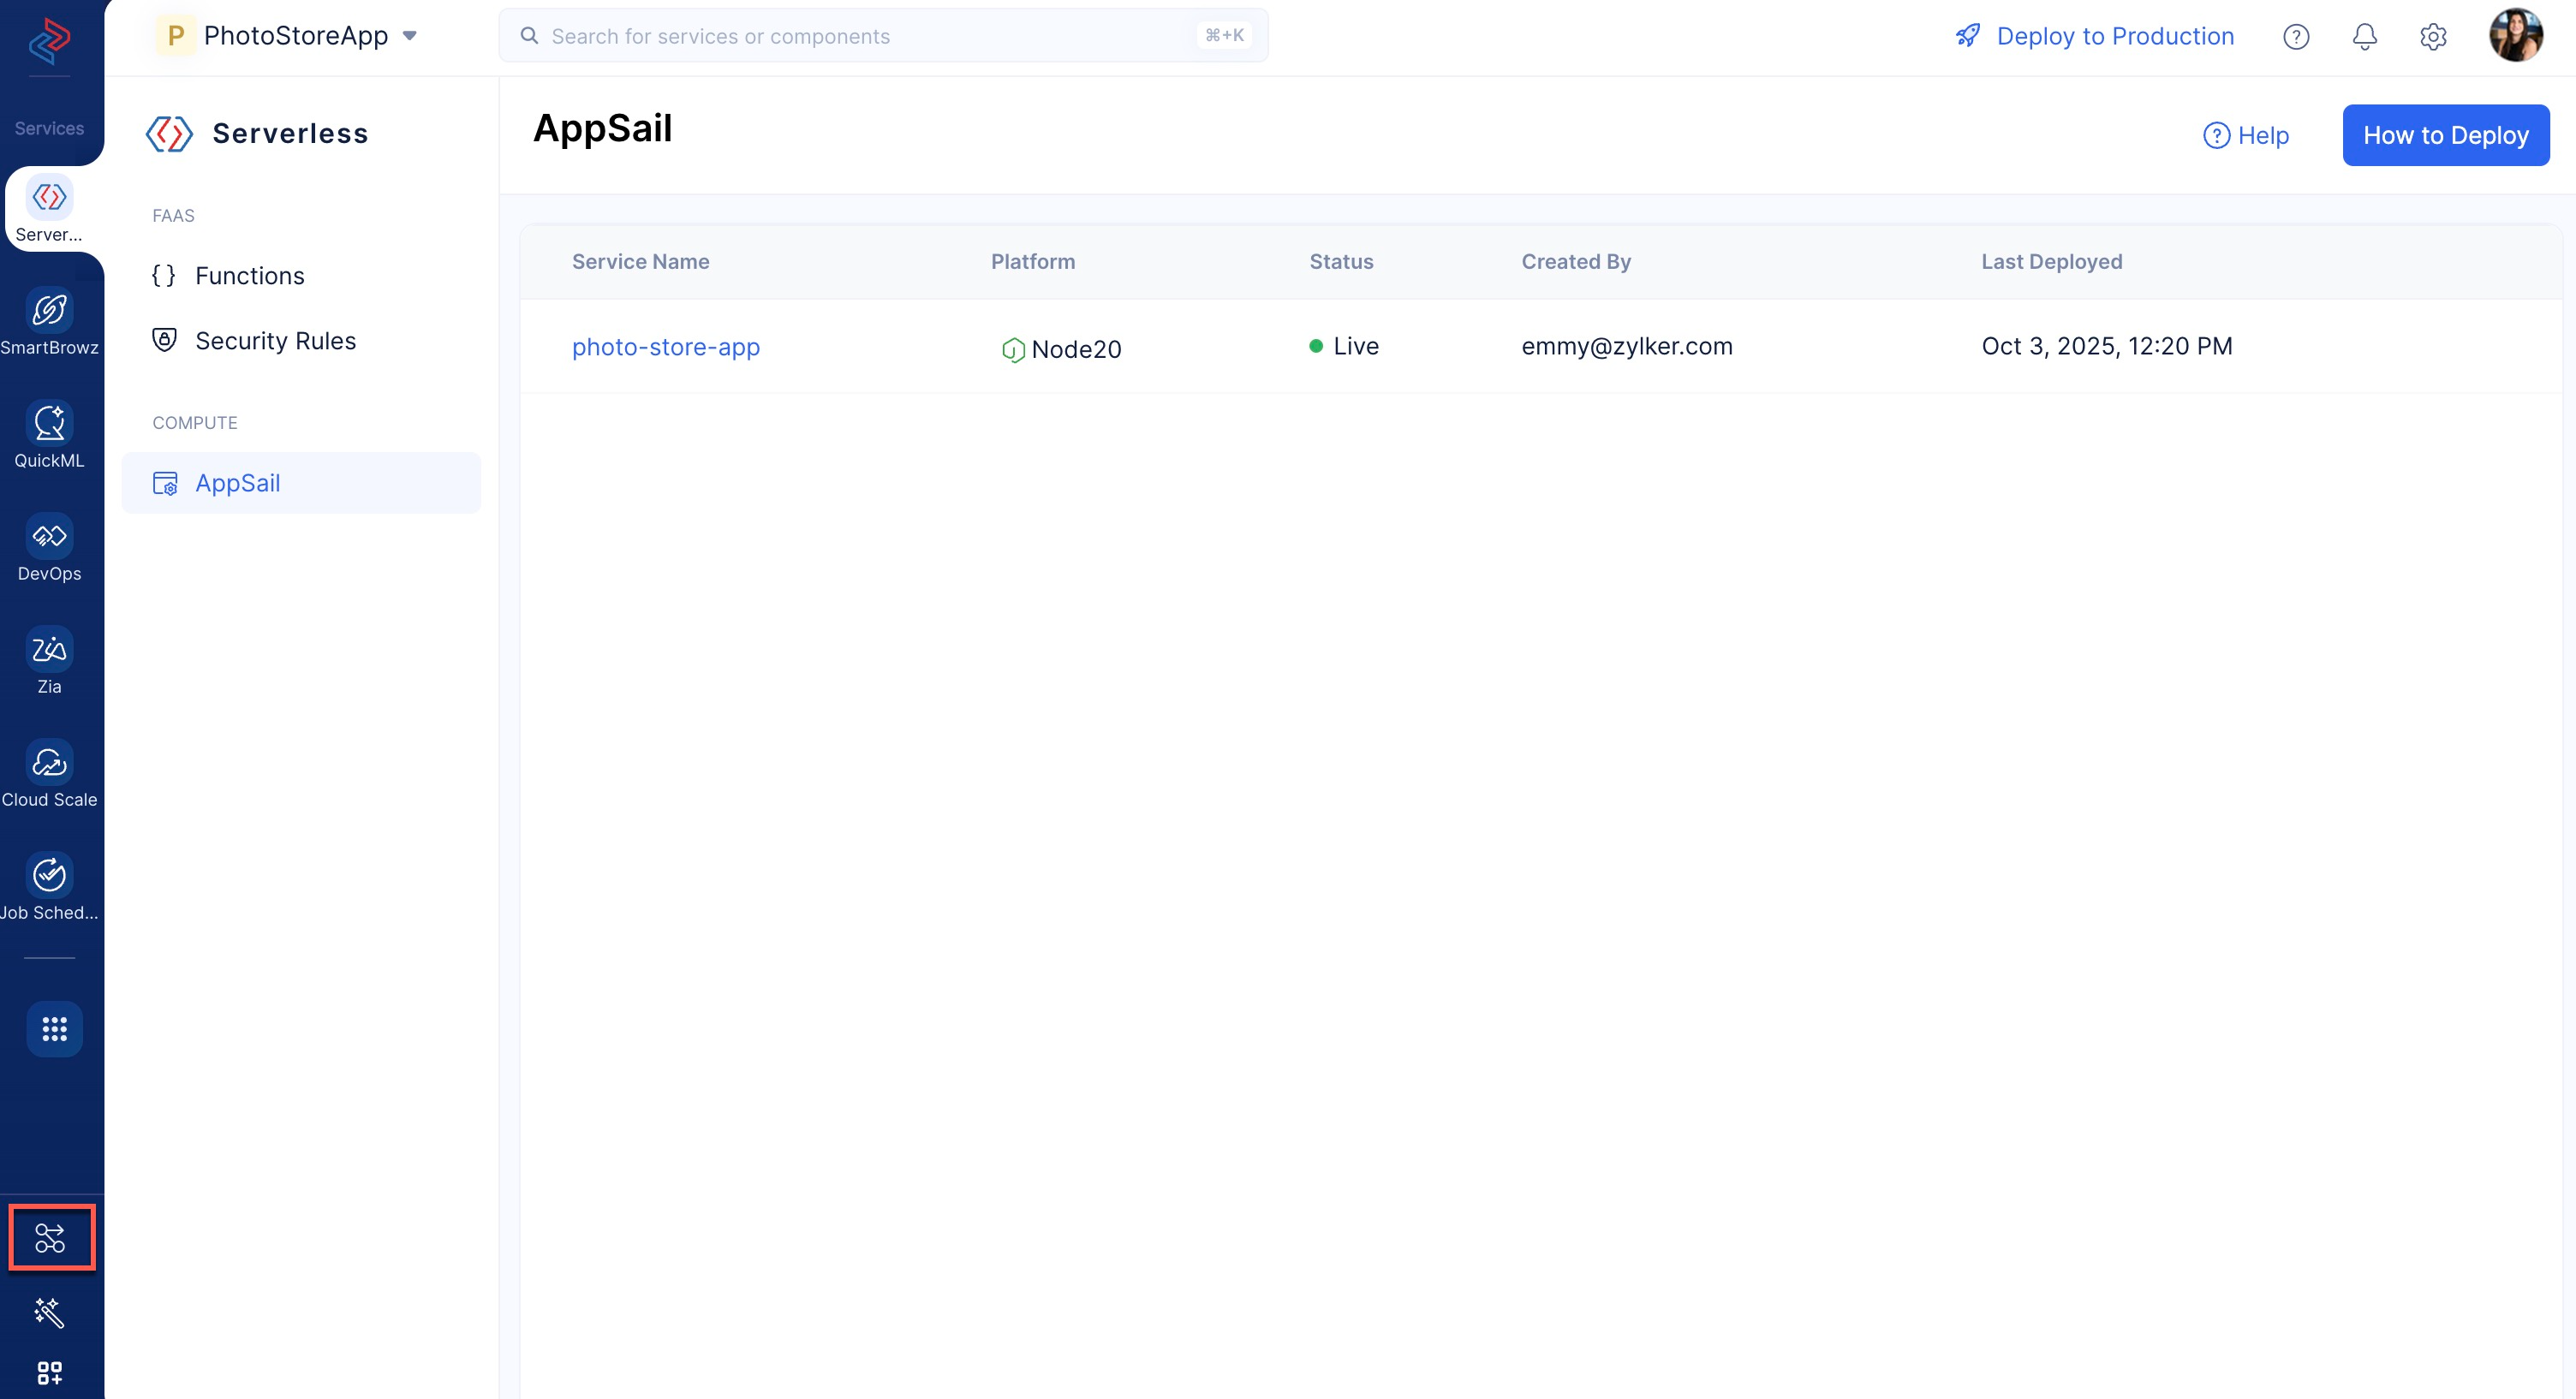Expand PhotoStoreApp project dropdown
Viewport: 2576px width, 1399px height.
tap(409, 36)
